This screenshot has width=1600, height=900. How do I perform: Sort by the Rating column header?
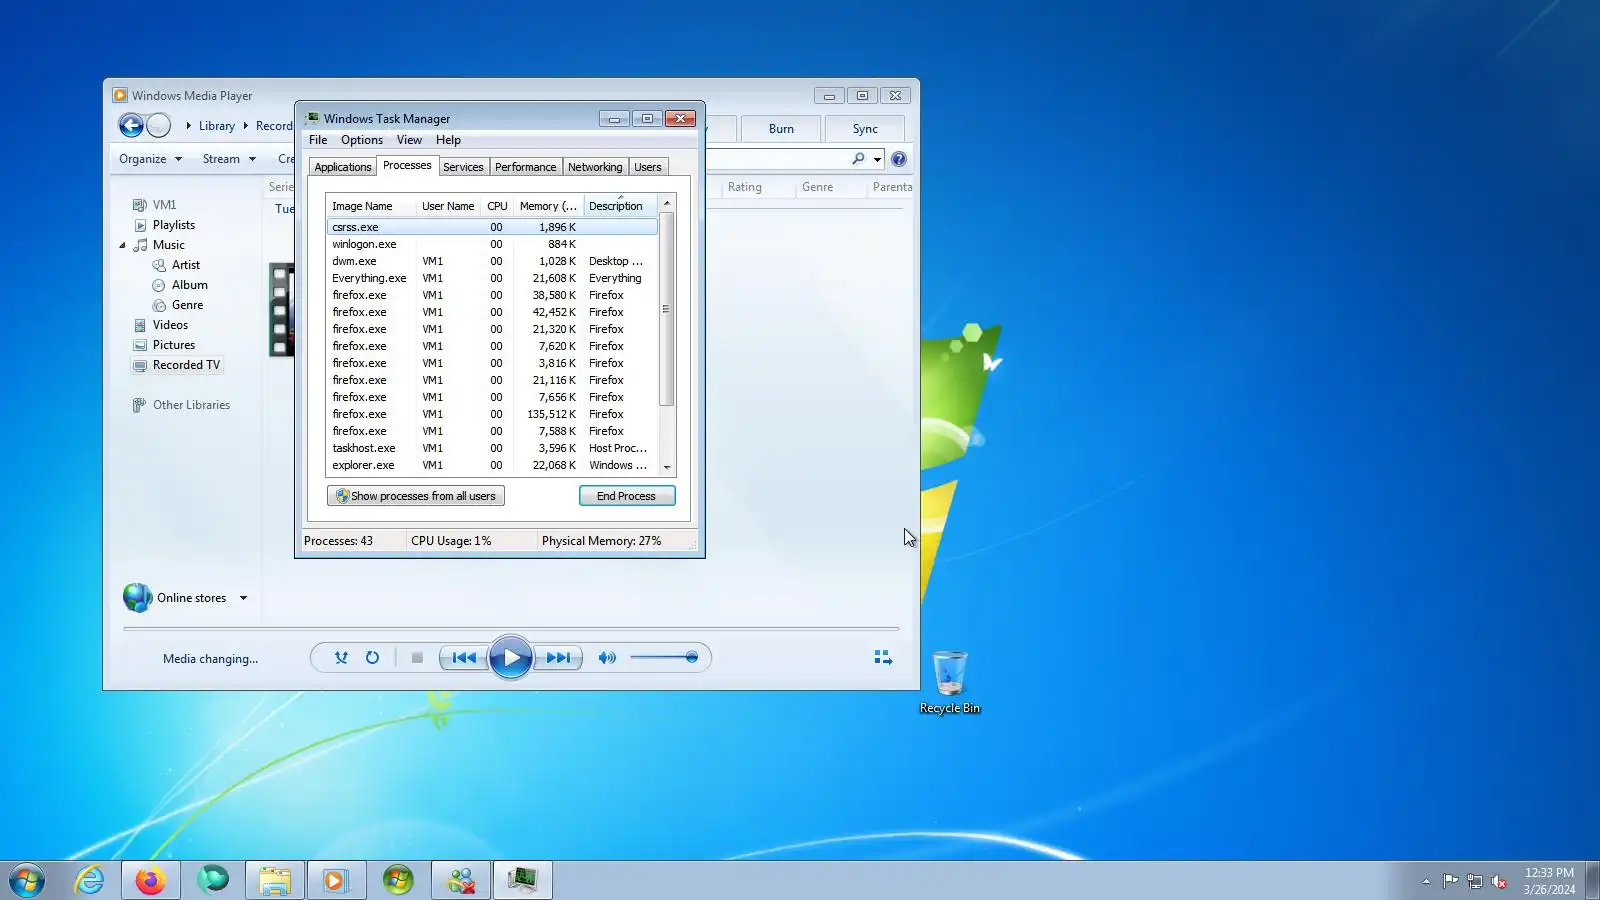745,187
